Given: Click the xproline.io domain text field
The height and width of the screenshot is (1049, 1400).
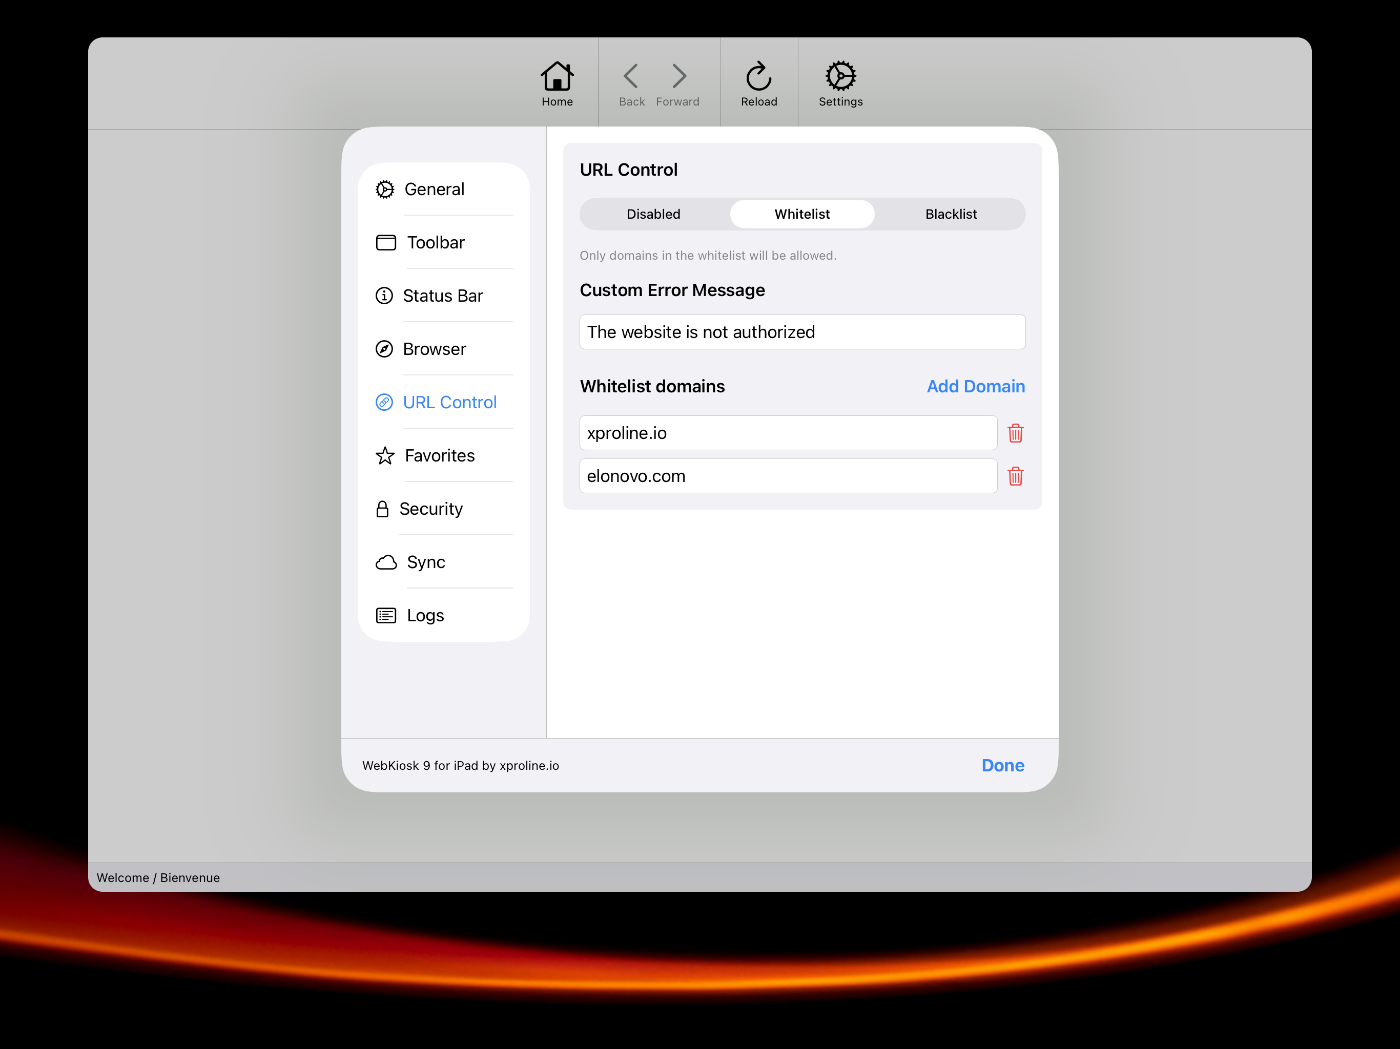Looking at the screenshot, I should [787, 433].
